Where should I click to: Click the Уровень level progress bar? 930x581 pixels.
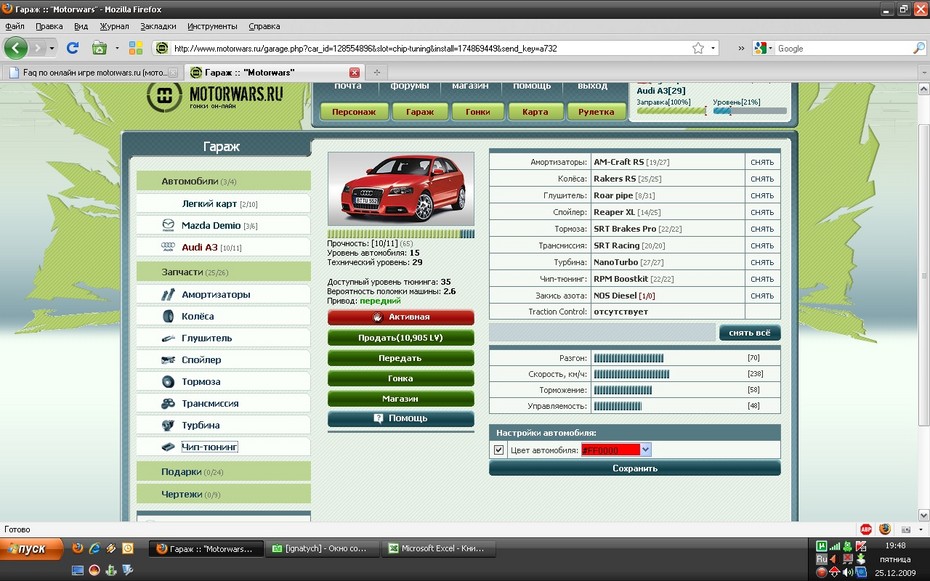click(750, 111)
